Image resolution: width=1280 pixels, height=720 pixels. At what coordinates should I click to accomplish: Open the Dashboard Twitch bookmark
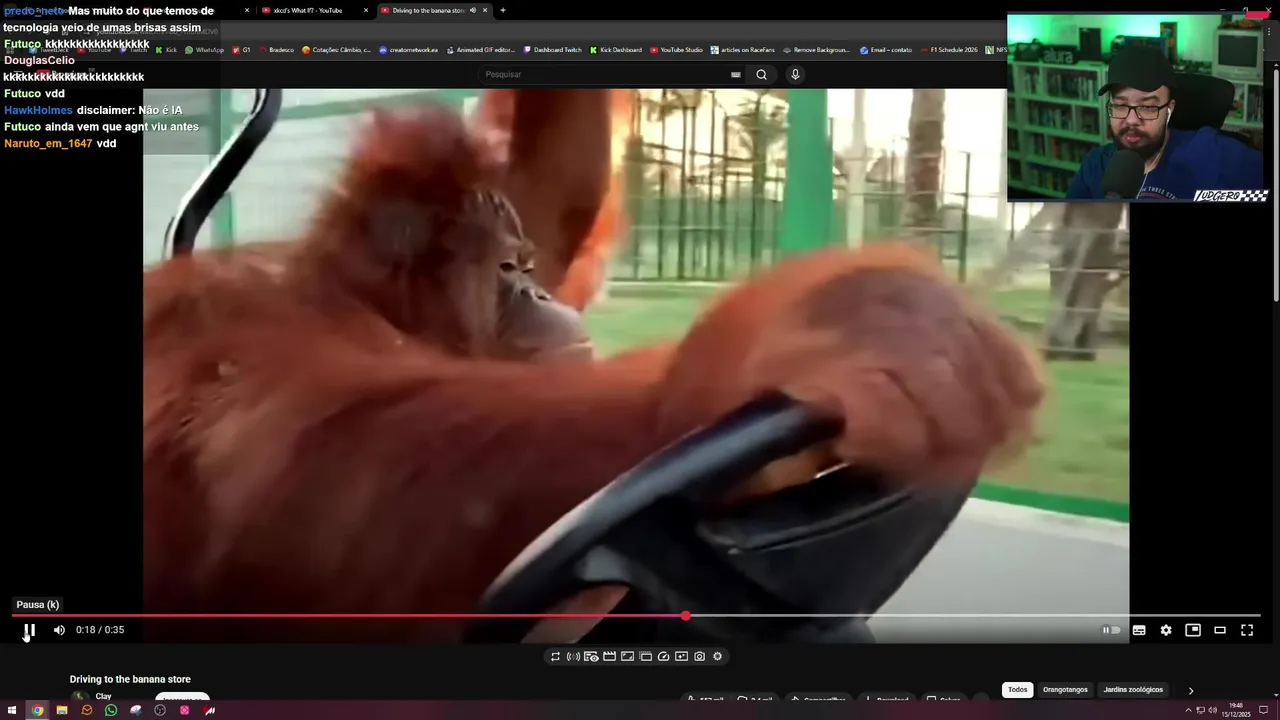pyautogui.click(x=552, y=50)
